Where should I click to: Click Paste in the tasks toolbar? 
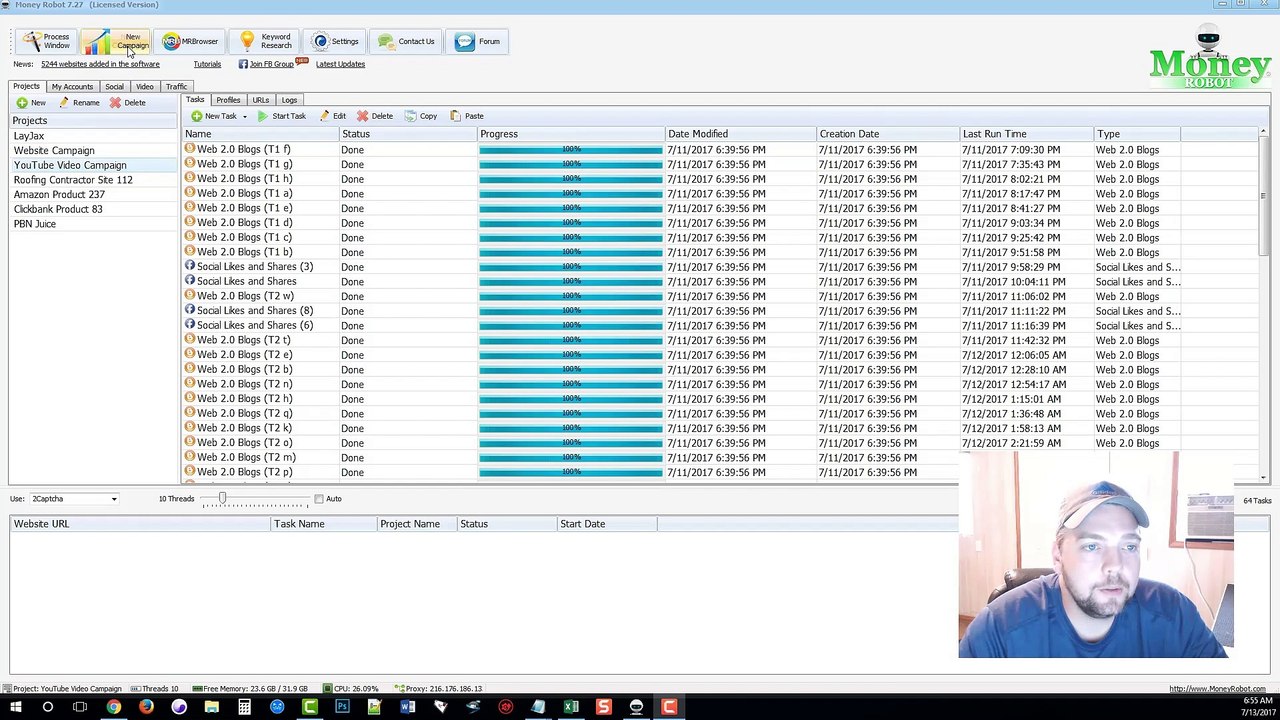coord(466,116)
